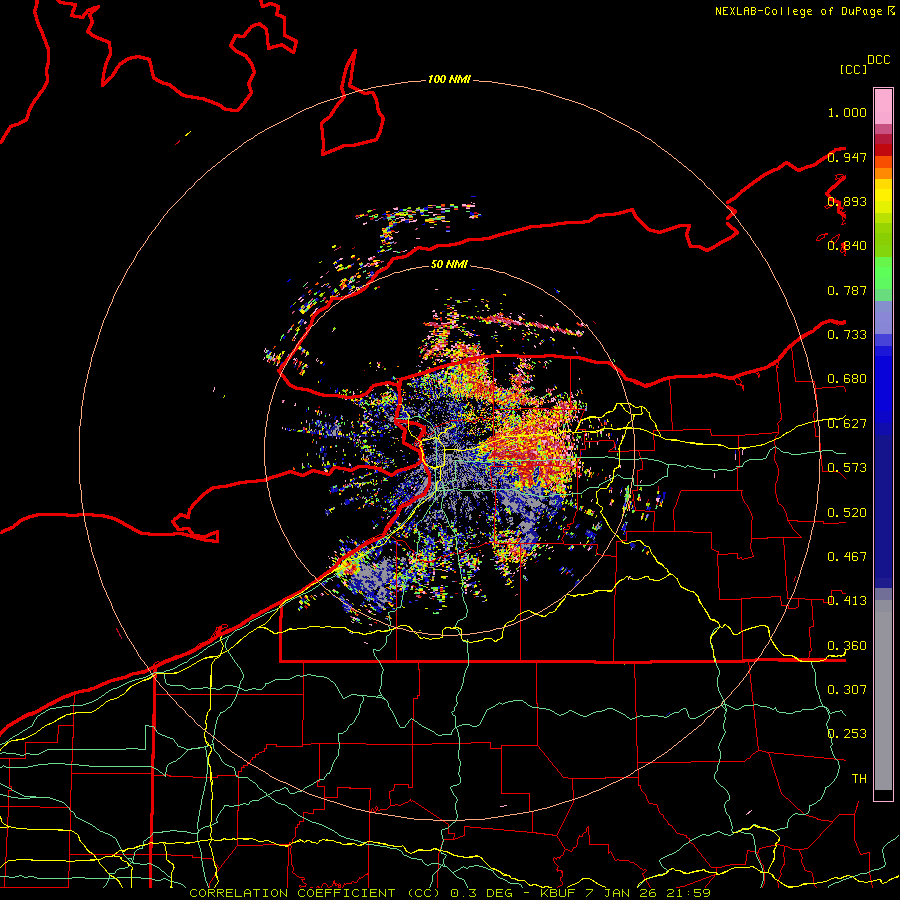The image size is (900, 900).
Task: Select the 0.733 legend value
Action: click(x=847, y=335)
